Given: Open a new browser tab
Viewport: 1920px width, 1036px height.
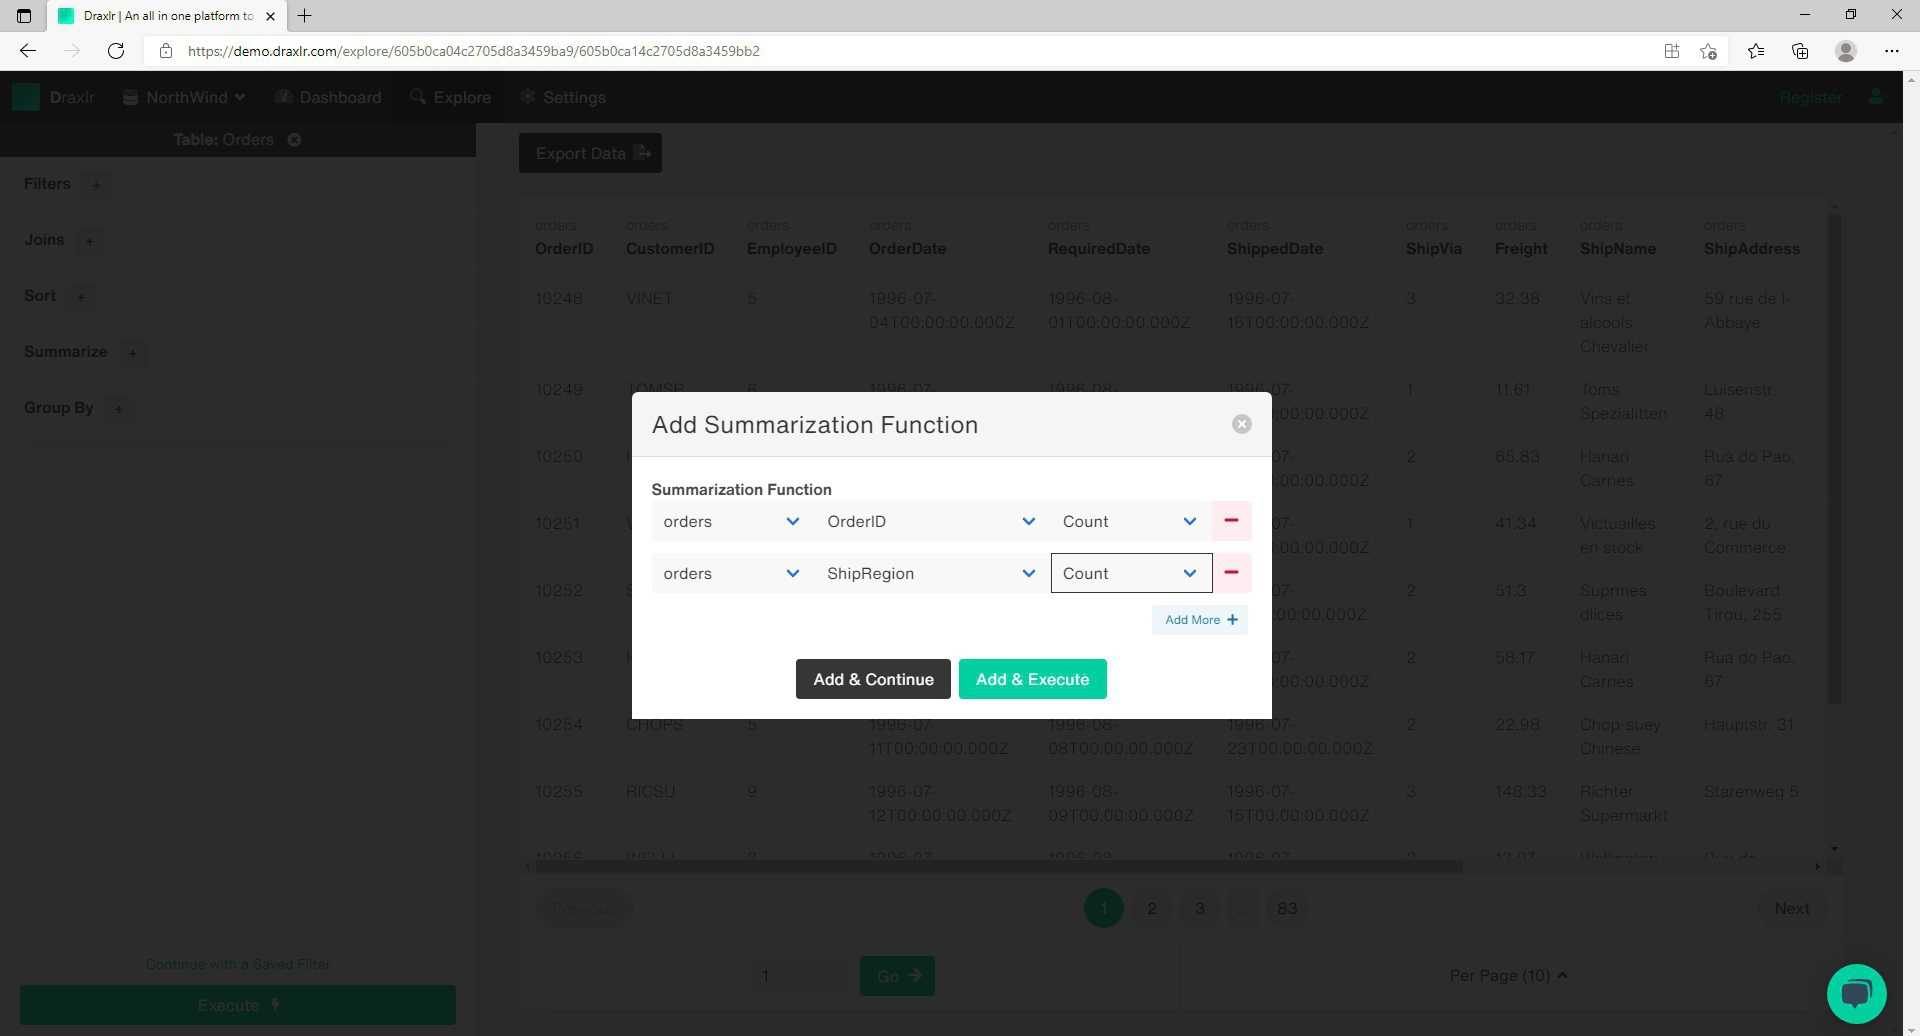Looking at the screenshot, I should point(305,15).
